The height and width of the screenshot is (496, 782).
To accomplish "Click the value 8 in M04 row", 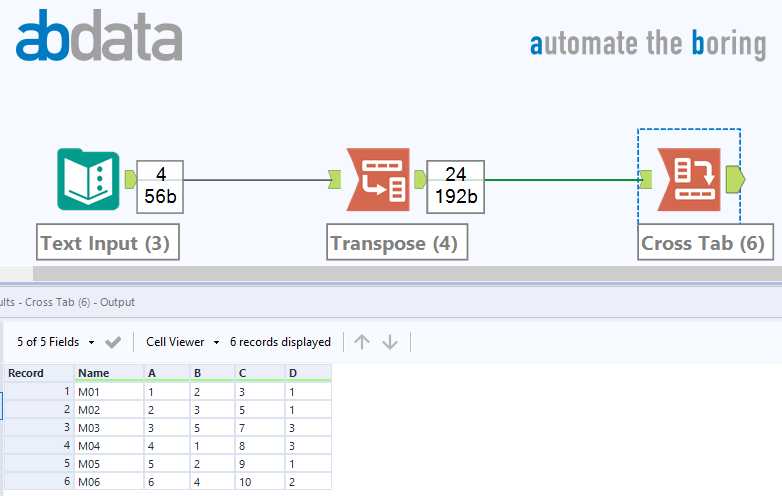I will 260,446.
